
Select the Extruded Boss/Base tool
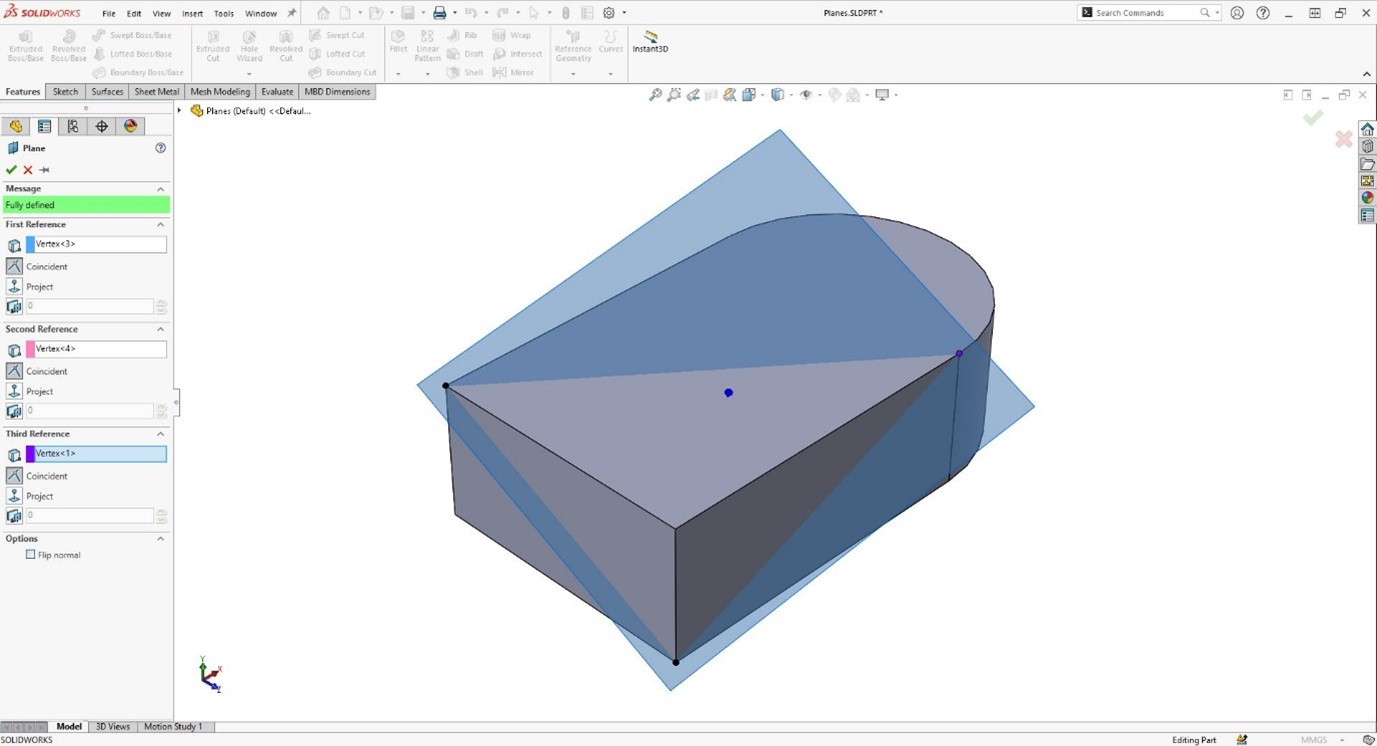point(24,46)
